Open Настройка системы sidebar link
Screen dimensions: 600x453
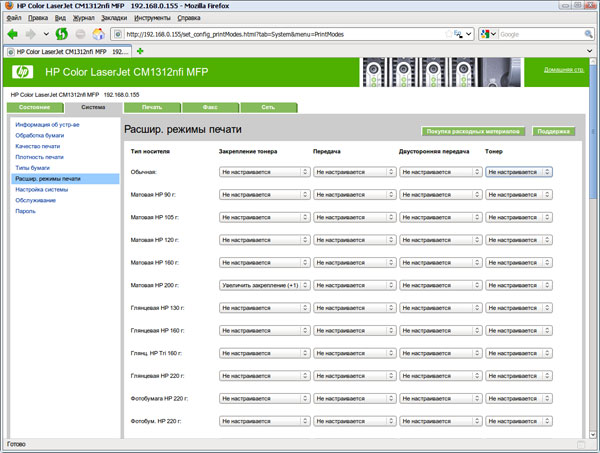coord(41,189)
